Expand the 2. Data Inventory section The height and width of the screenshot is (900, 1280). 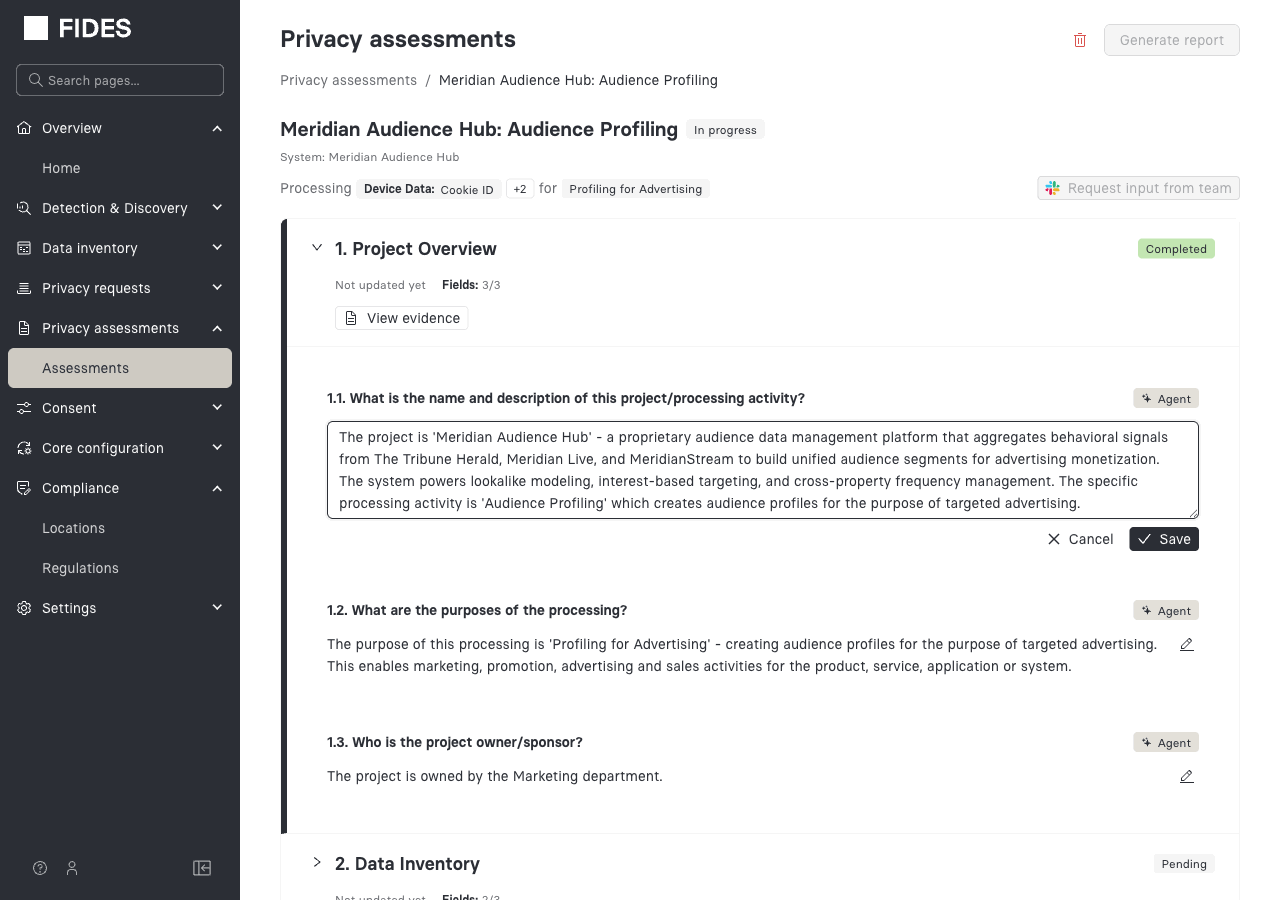pos(317,863)
